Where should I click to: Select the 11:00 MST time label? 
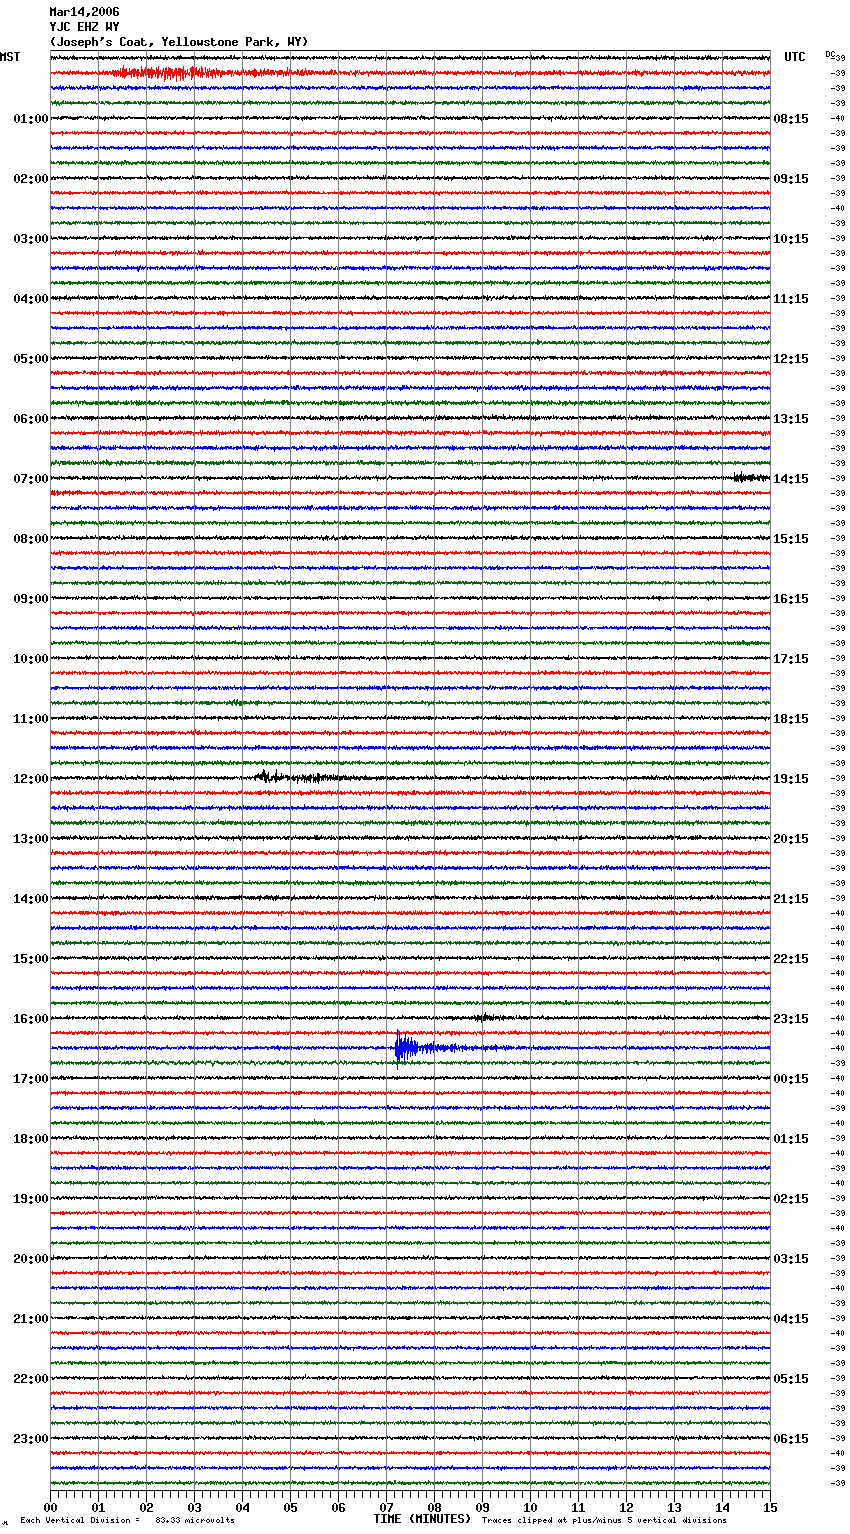point(31,719)
